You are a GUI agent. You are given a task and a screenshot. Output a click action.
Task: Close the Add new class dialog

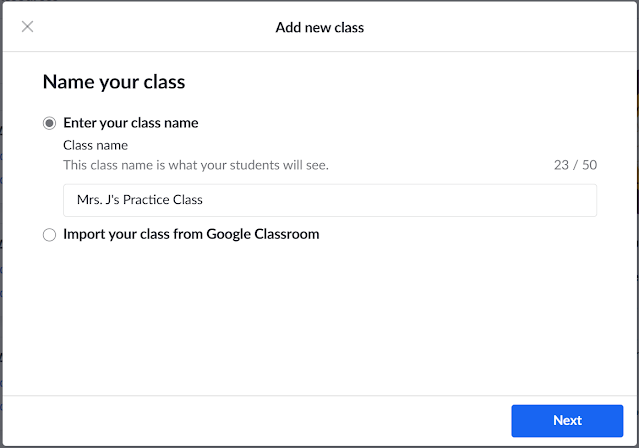click(27, 27)
